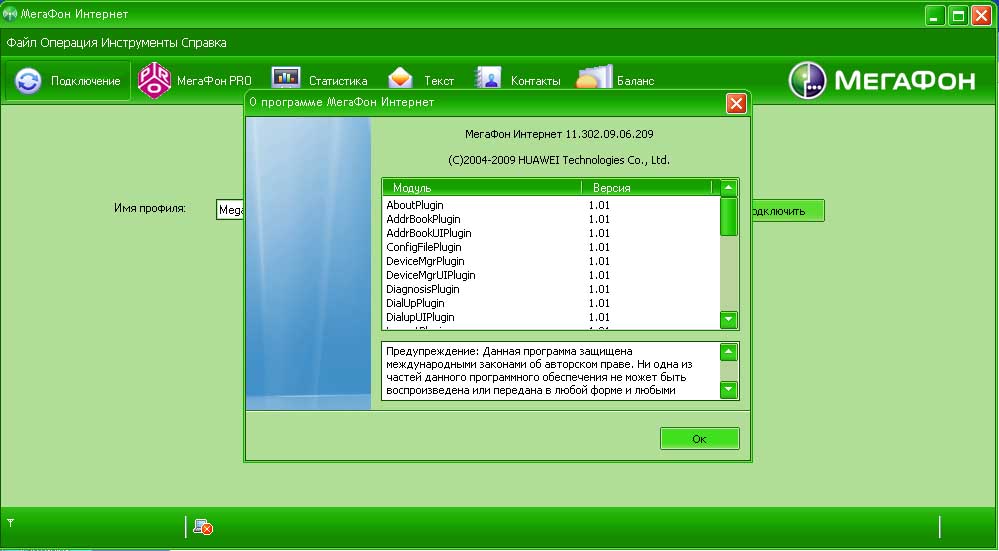
Task: Select the AddrBookUIPlugin row
Action: (x=550, y=233)
